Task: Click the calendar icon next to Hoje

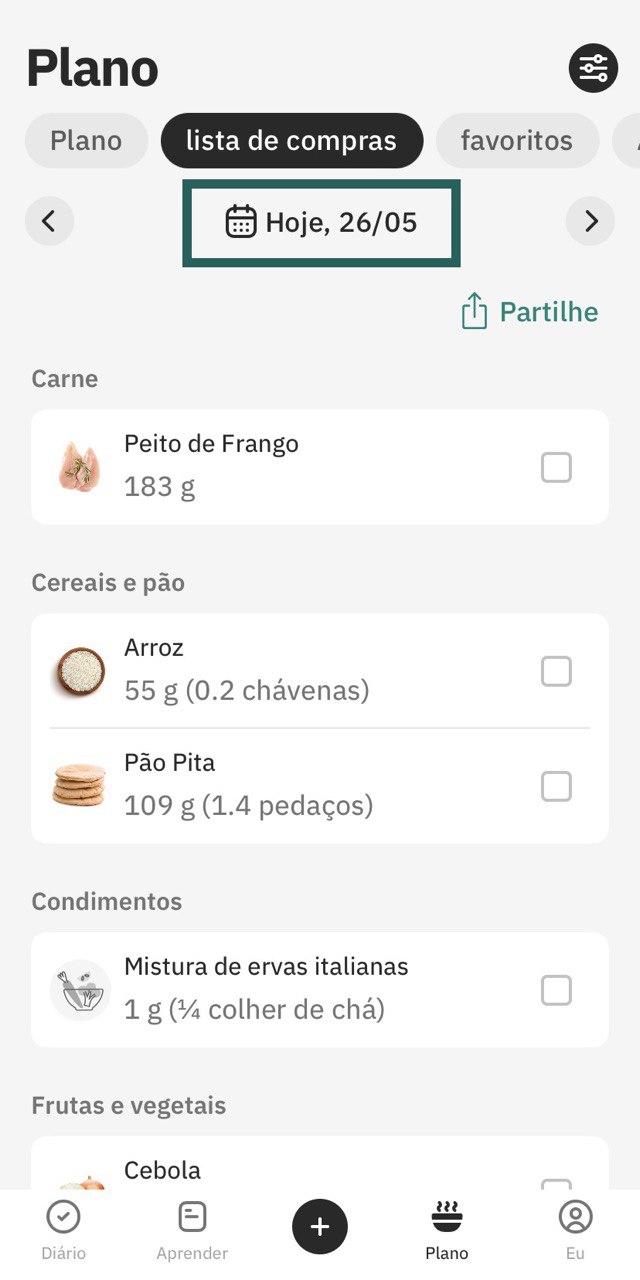Action: point(241,221)
